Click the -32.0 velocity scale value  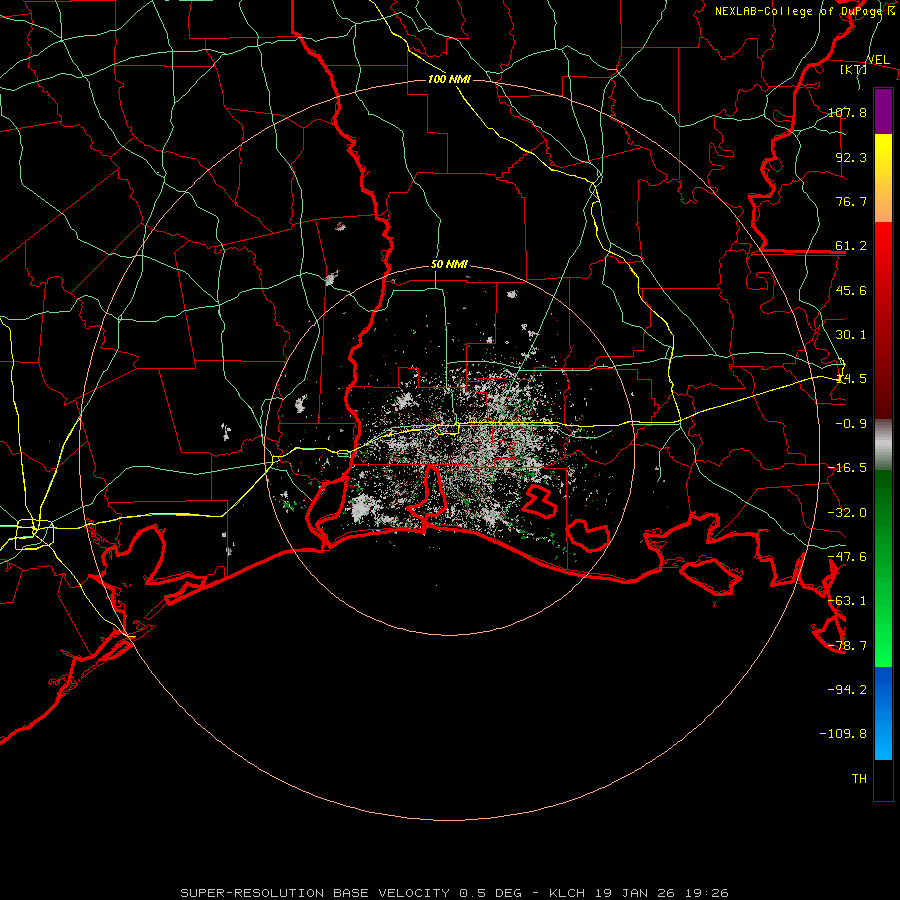point(847,513)
